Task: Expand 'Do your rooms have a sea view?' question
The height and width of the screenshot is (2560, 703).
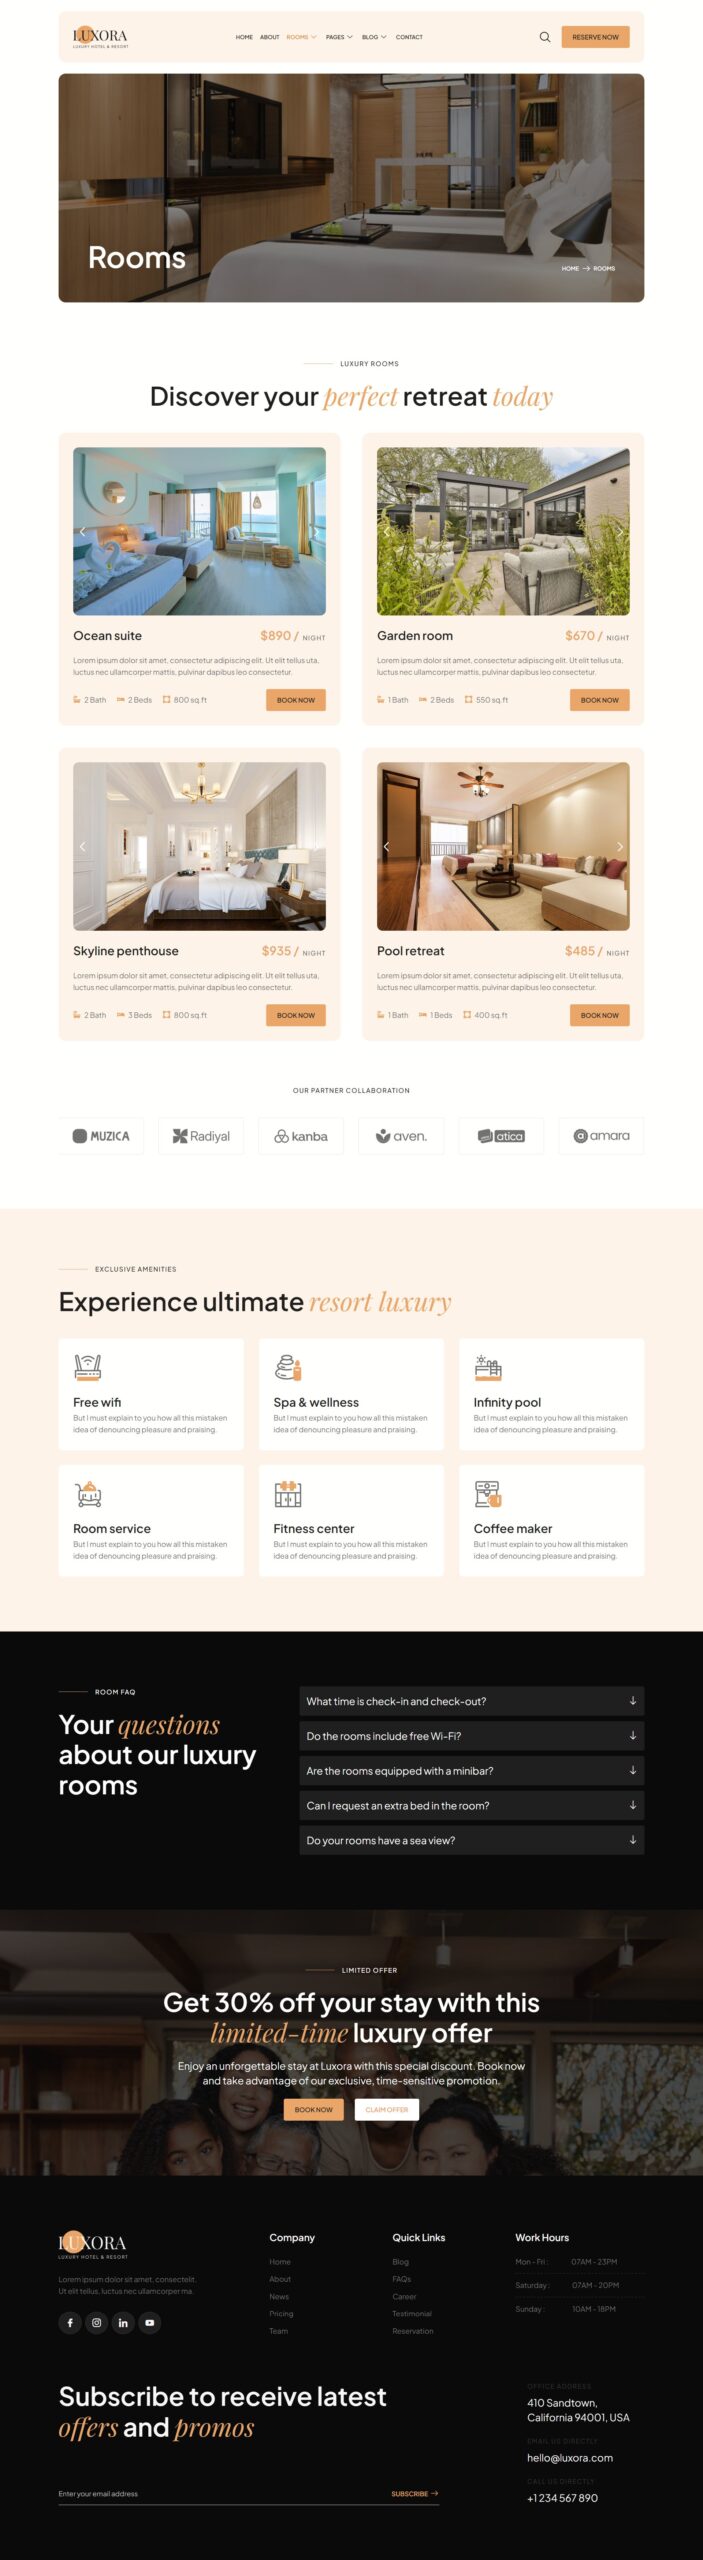Action: 472,1840
